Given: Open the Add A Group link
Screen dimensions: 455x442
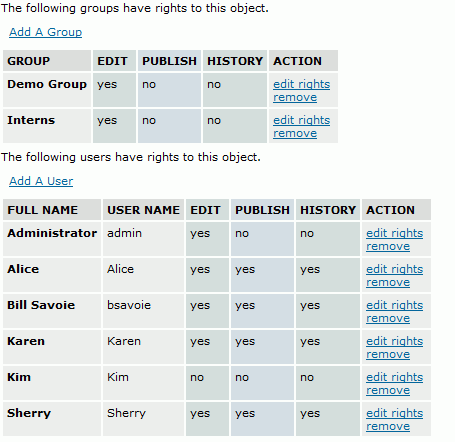Looking at the screenshot, I should click(x=45, y=32).
